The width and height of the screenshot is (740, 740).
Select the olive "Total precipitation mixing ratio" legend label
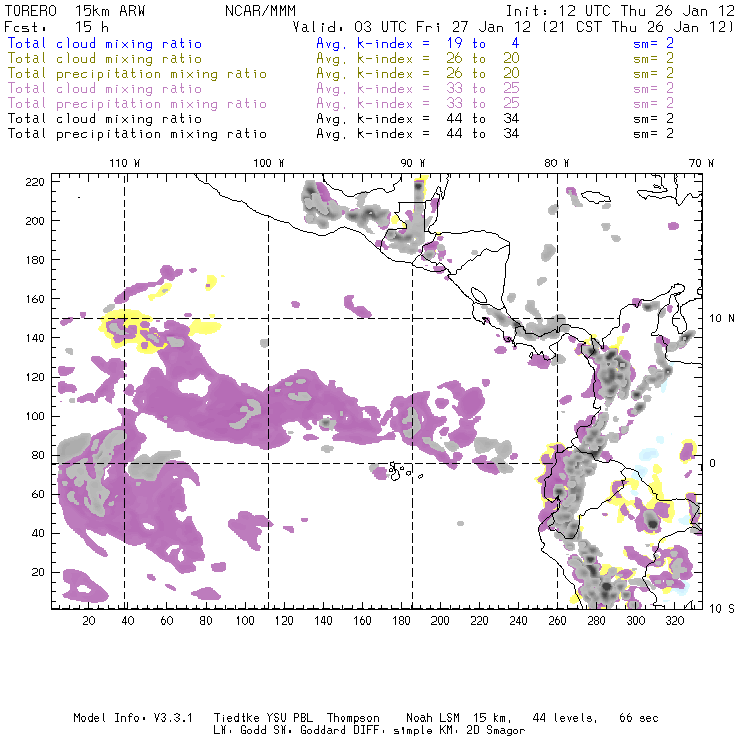click(x=137, y=74)
